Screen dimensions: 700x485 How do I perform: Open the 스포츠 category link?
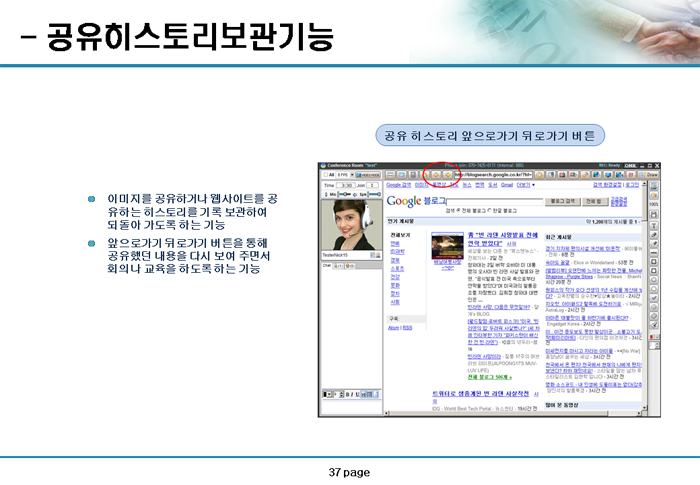point(397,269)
